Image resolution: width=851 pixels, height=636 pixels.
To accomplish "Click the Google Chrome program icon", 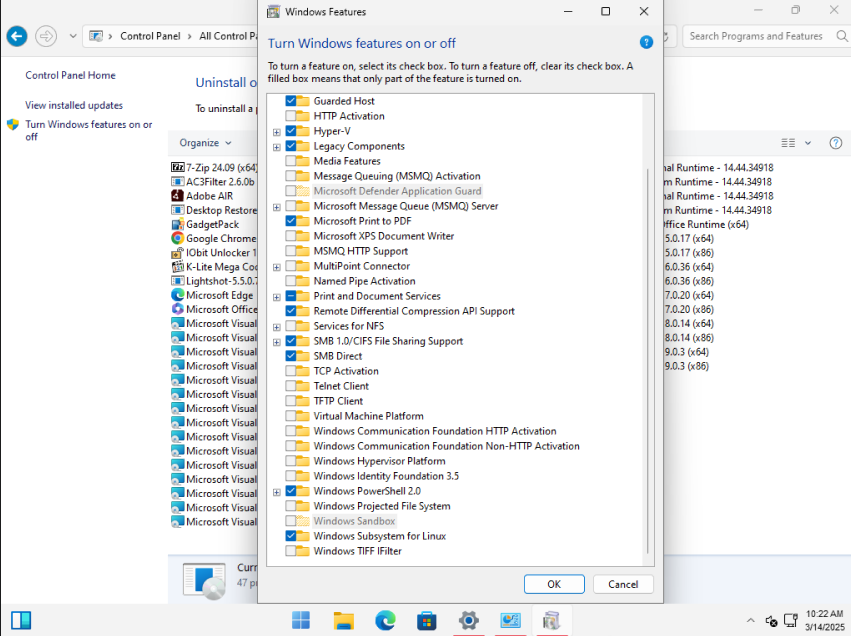I will pyautogui.click(x=177, y=238).
